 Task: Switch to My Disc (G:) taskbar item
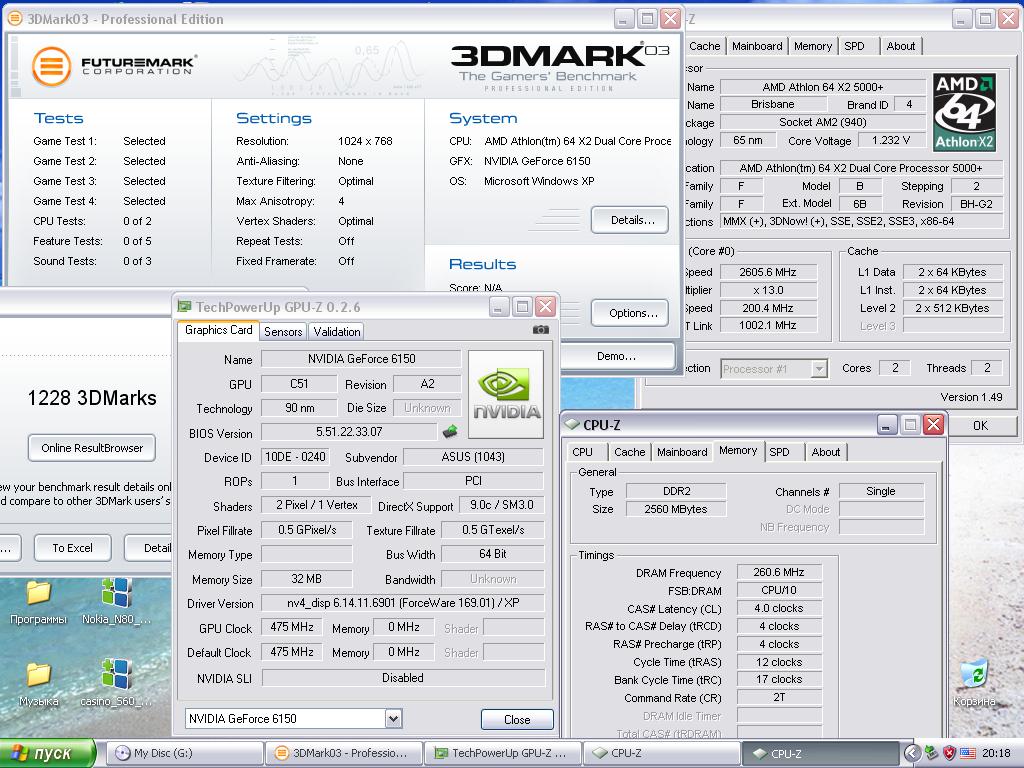185,753
